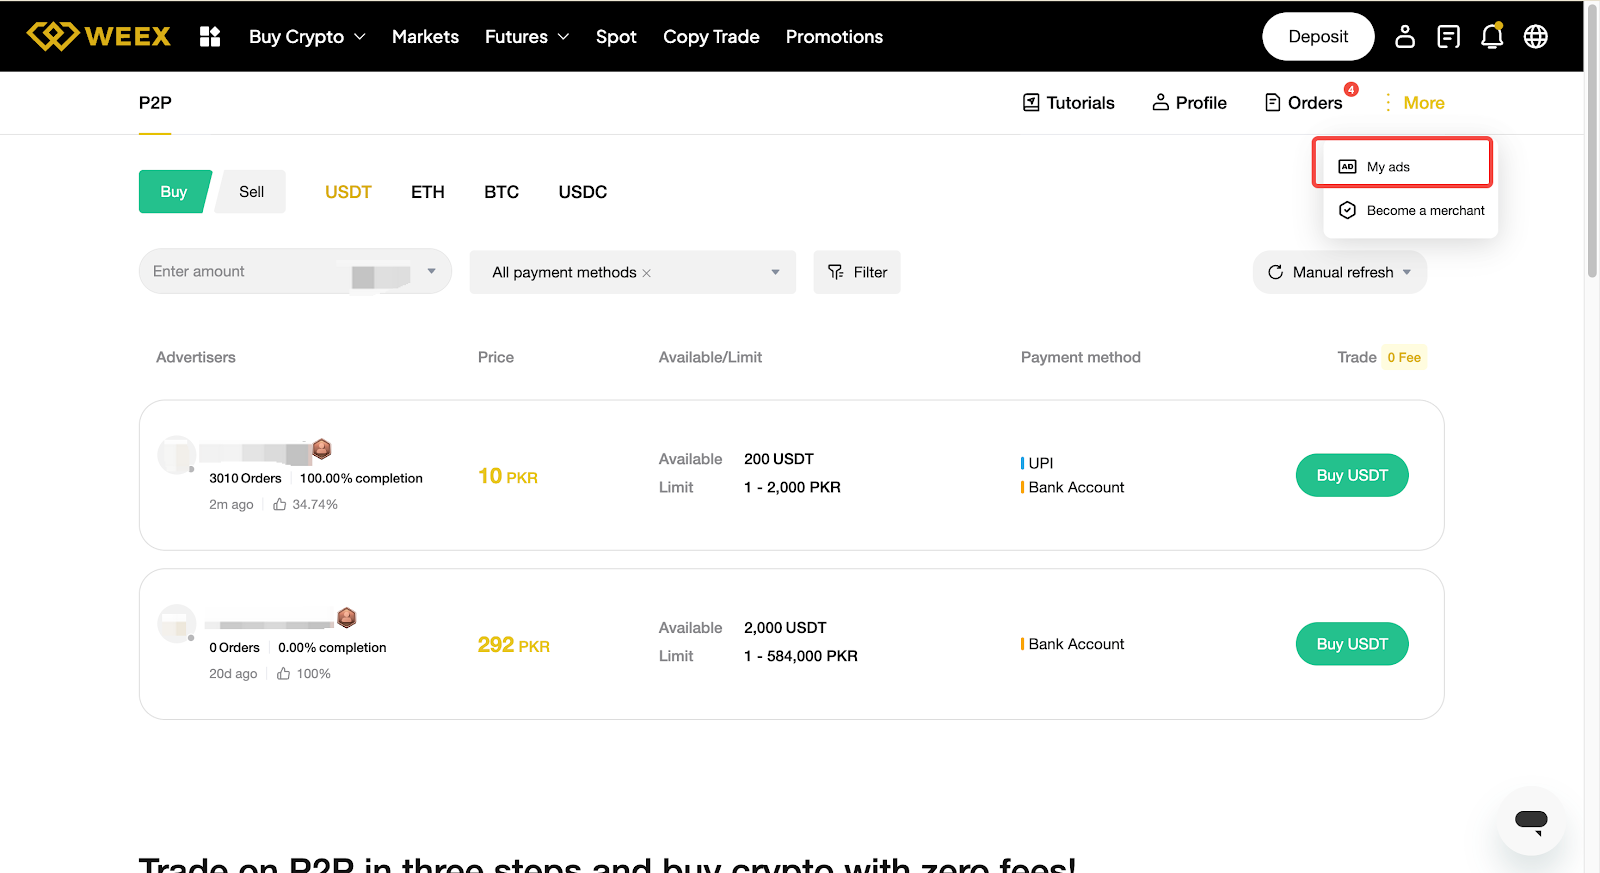
Task: Open the chat support bubble
Action: click(1531, 821)
